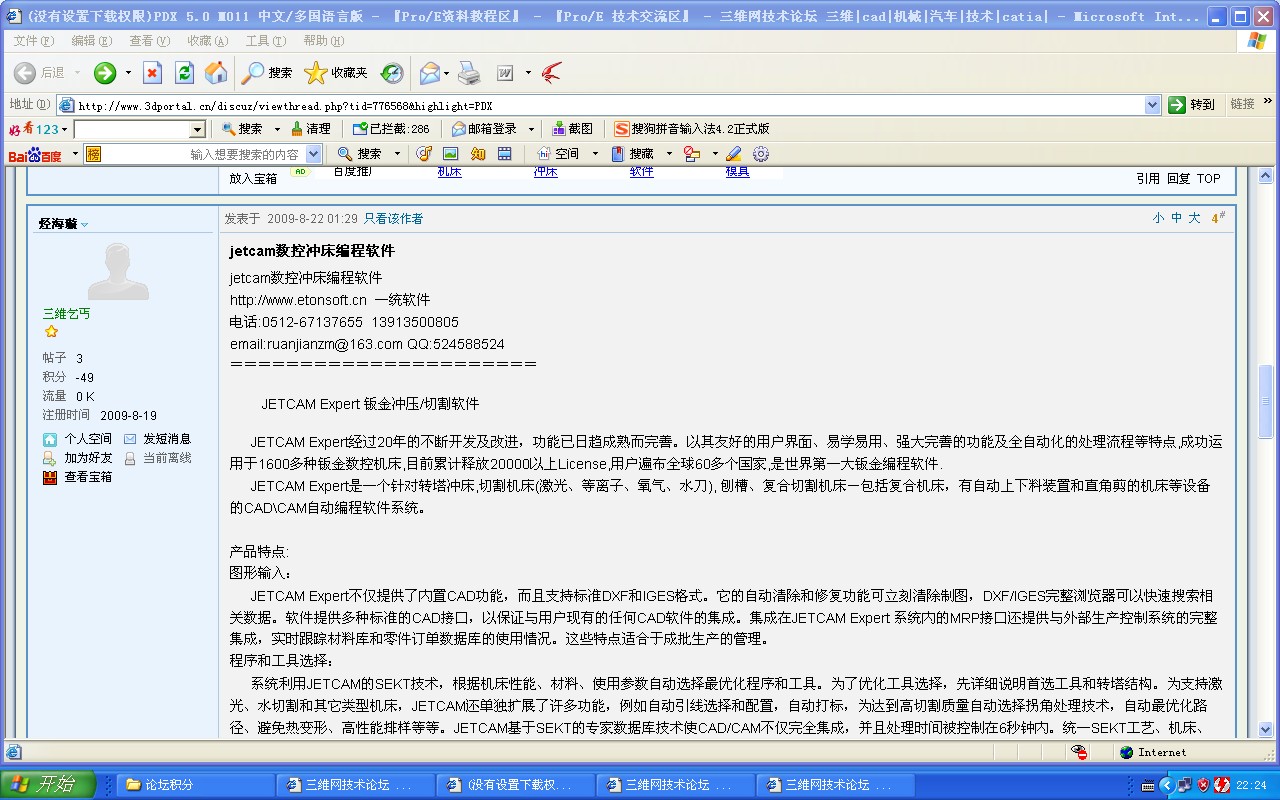The height and width of the screenshot is (800, 1280).
Task: Go to the home page icon
Action: click(x=216, y=73)
